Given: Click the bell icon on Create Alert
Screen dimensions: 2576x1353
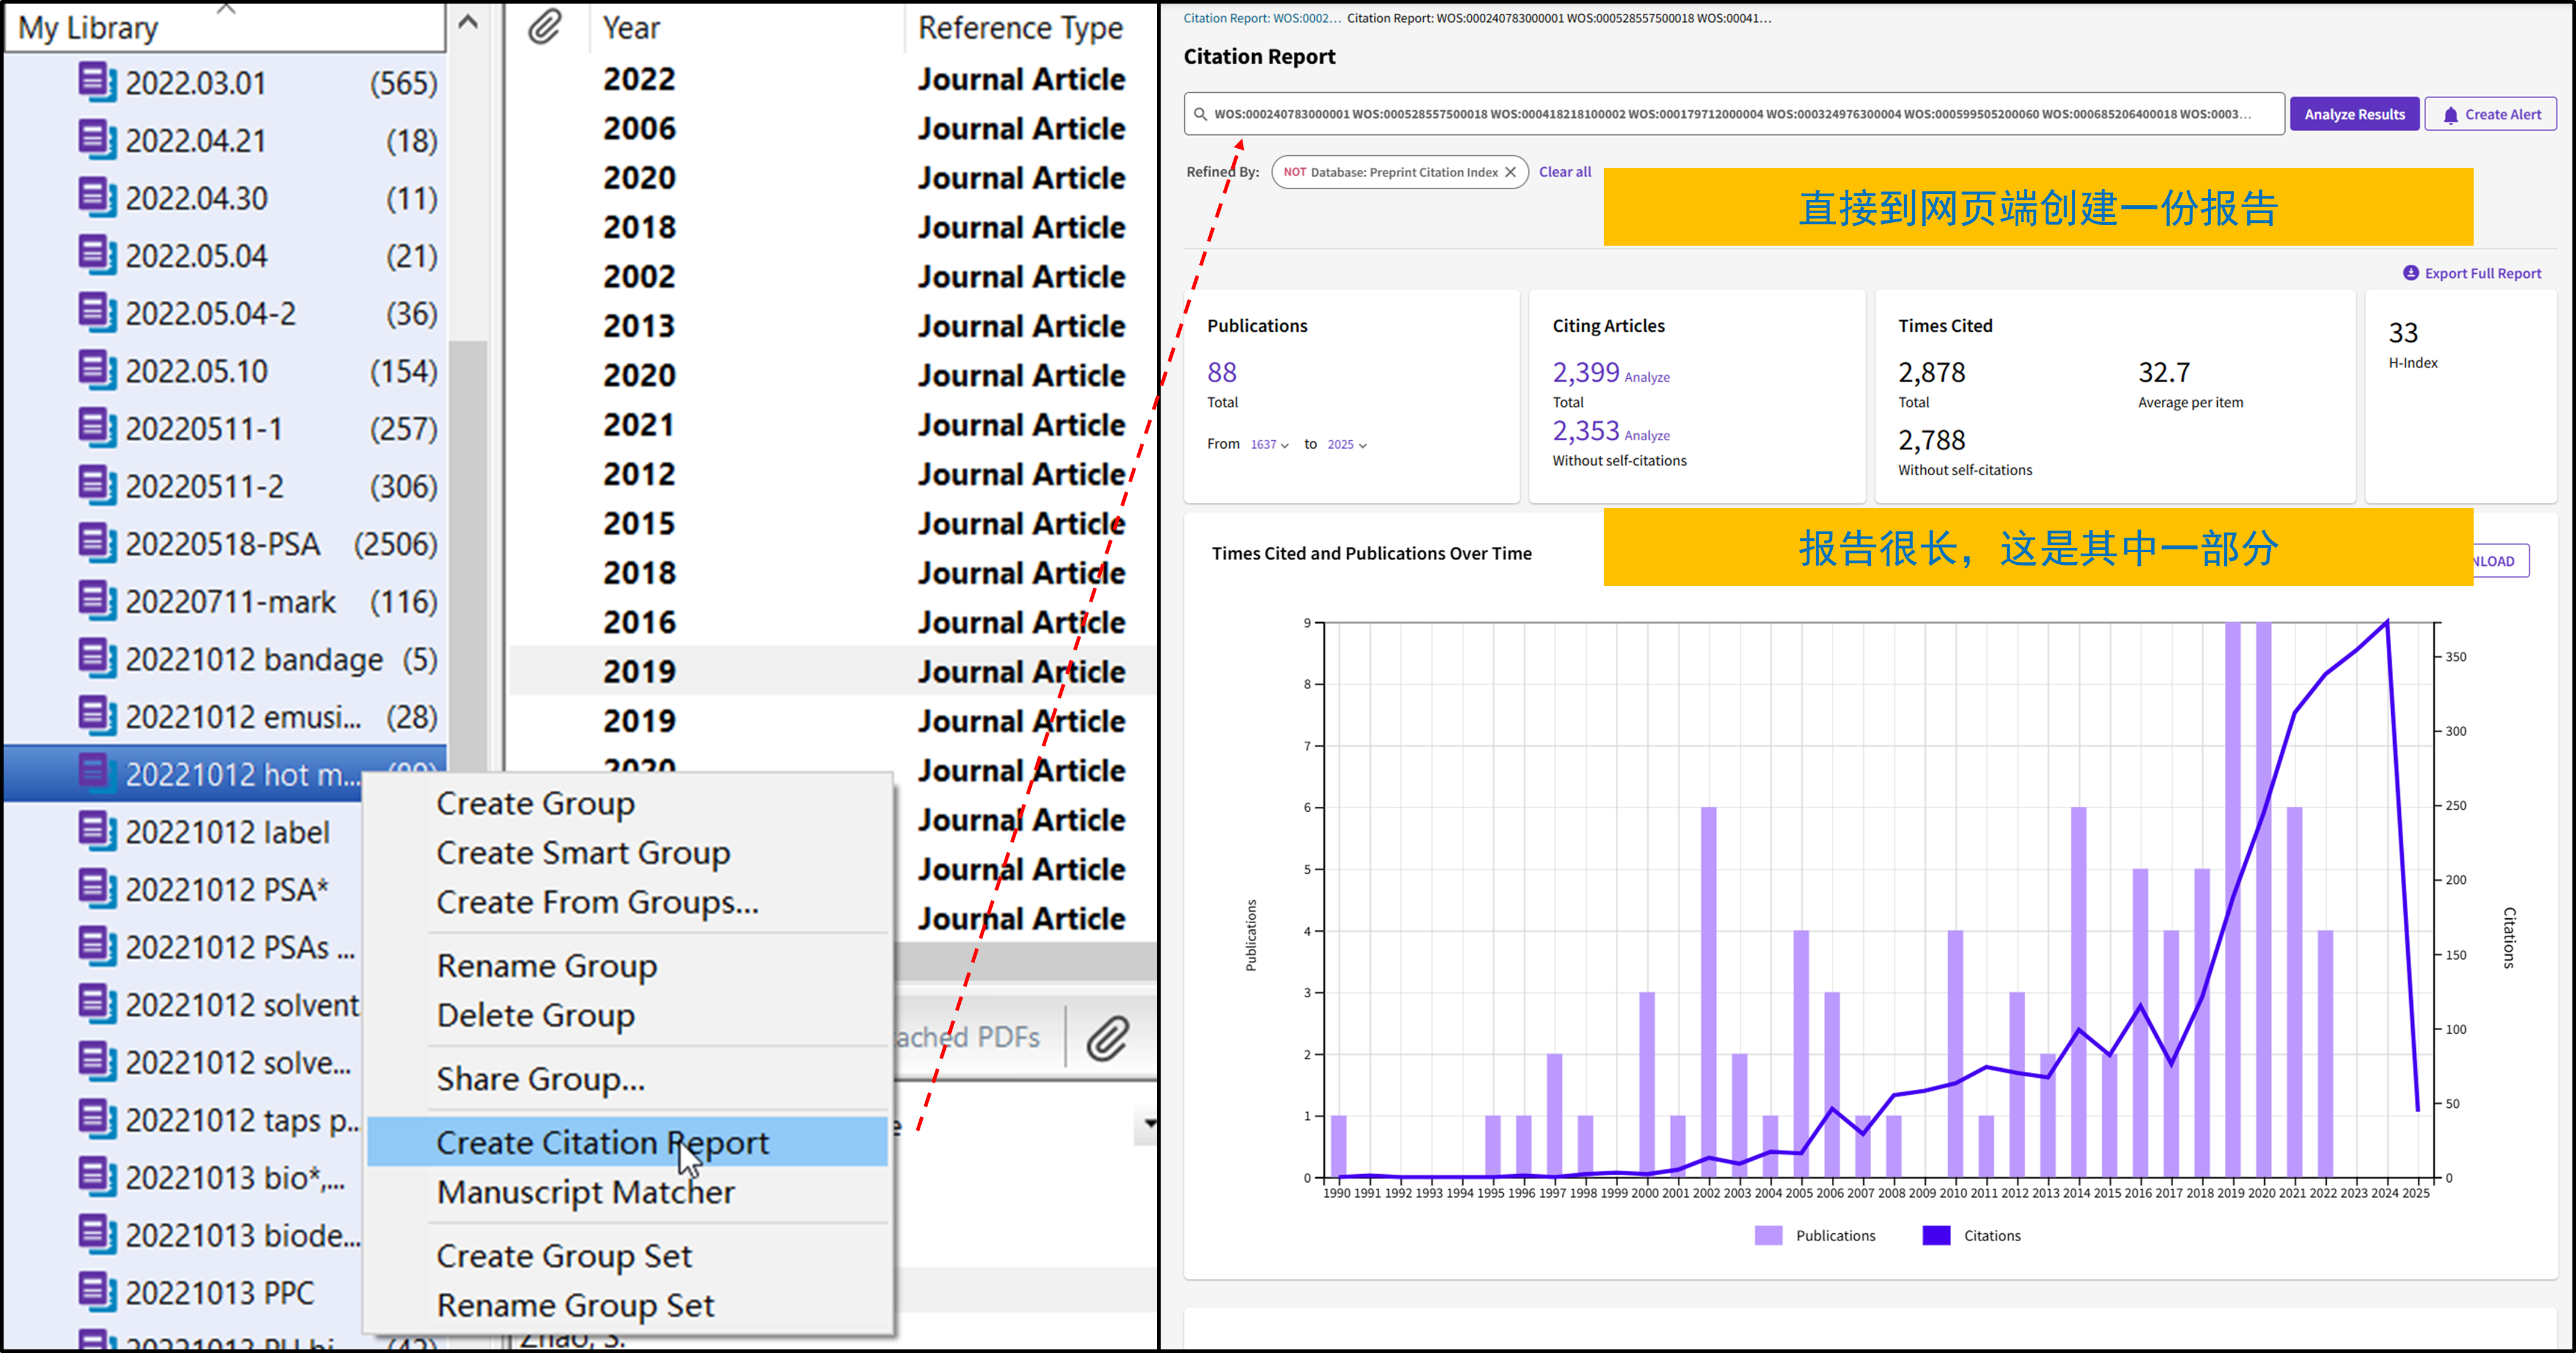Looking at the screenshot, I should (2450, 115).
